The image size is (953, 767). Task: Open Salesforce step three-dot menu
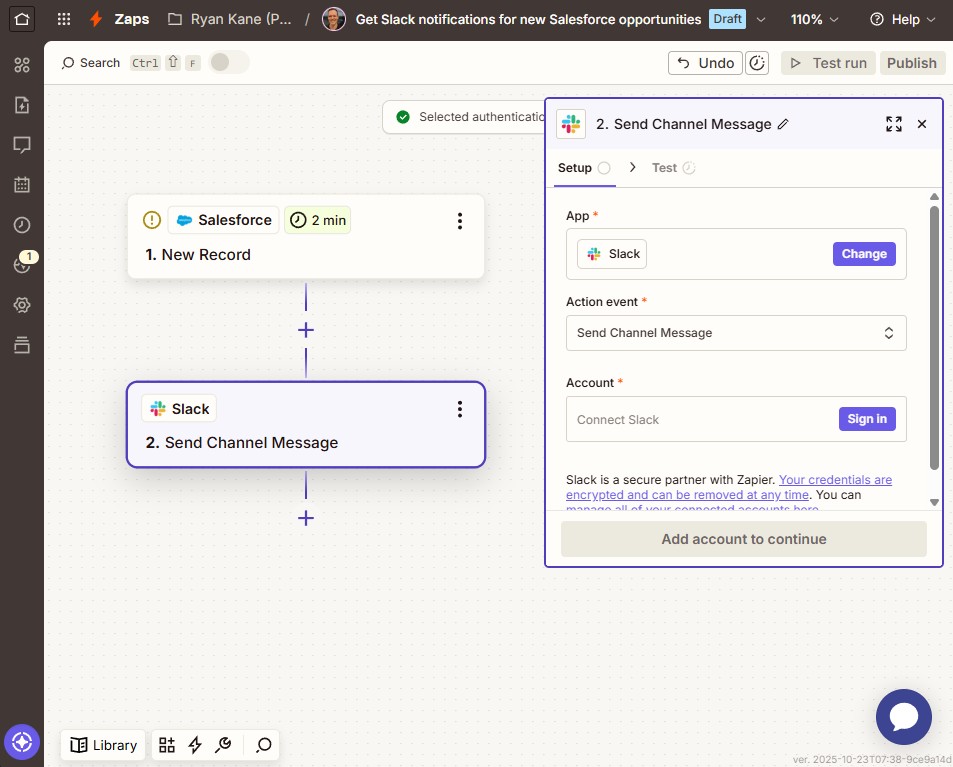[x=459, y=221]
